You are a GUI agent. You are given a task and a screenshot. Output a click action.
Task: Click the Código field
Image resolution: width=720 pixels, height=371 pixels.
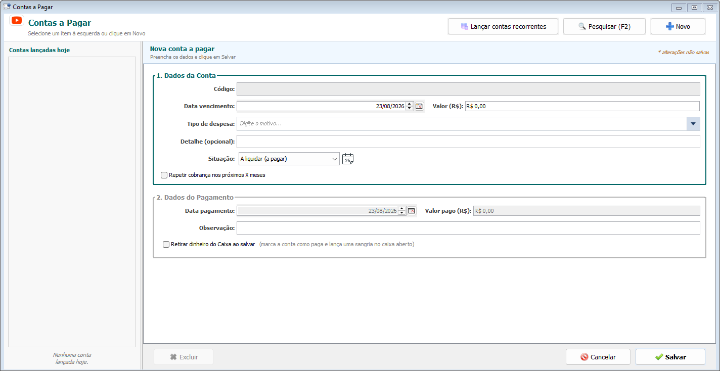468,88
